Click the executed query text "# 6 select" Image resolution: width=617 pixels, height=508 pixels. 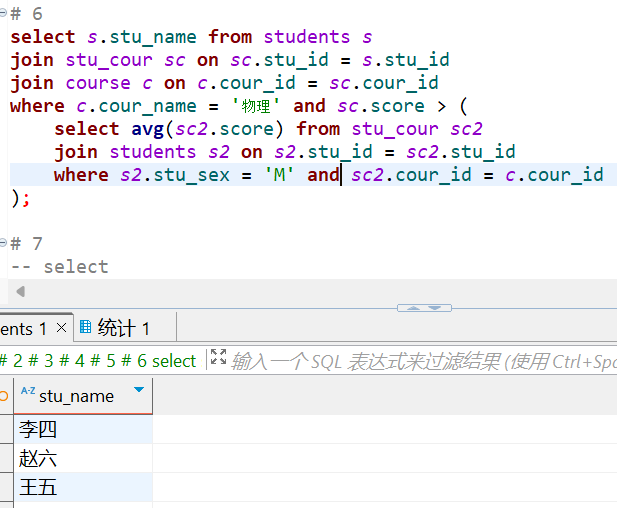160,361
